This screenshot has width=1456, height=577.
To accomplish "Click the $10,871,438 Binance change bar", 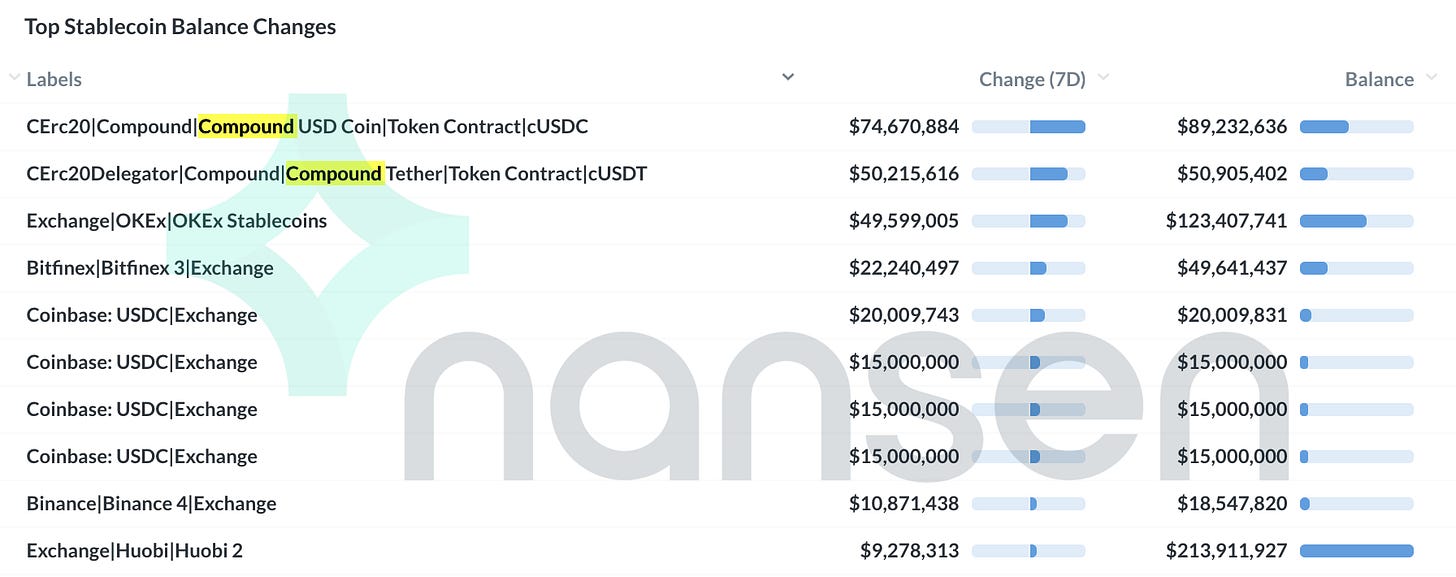I will (1028, 503).
